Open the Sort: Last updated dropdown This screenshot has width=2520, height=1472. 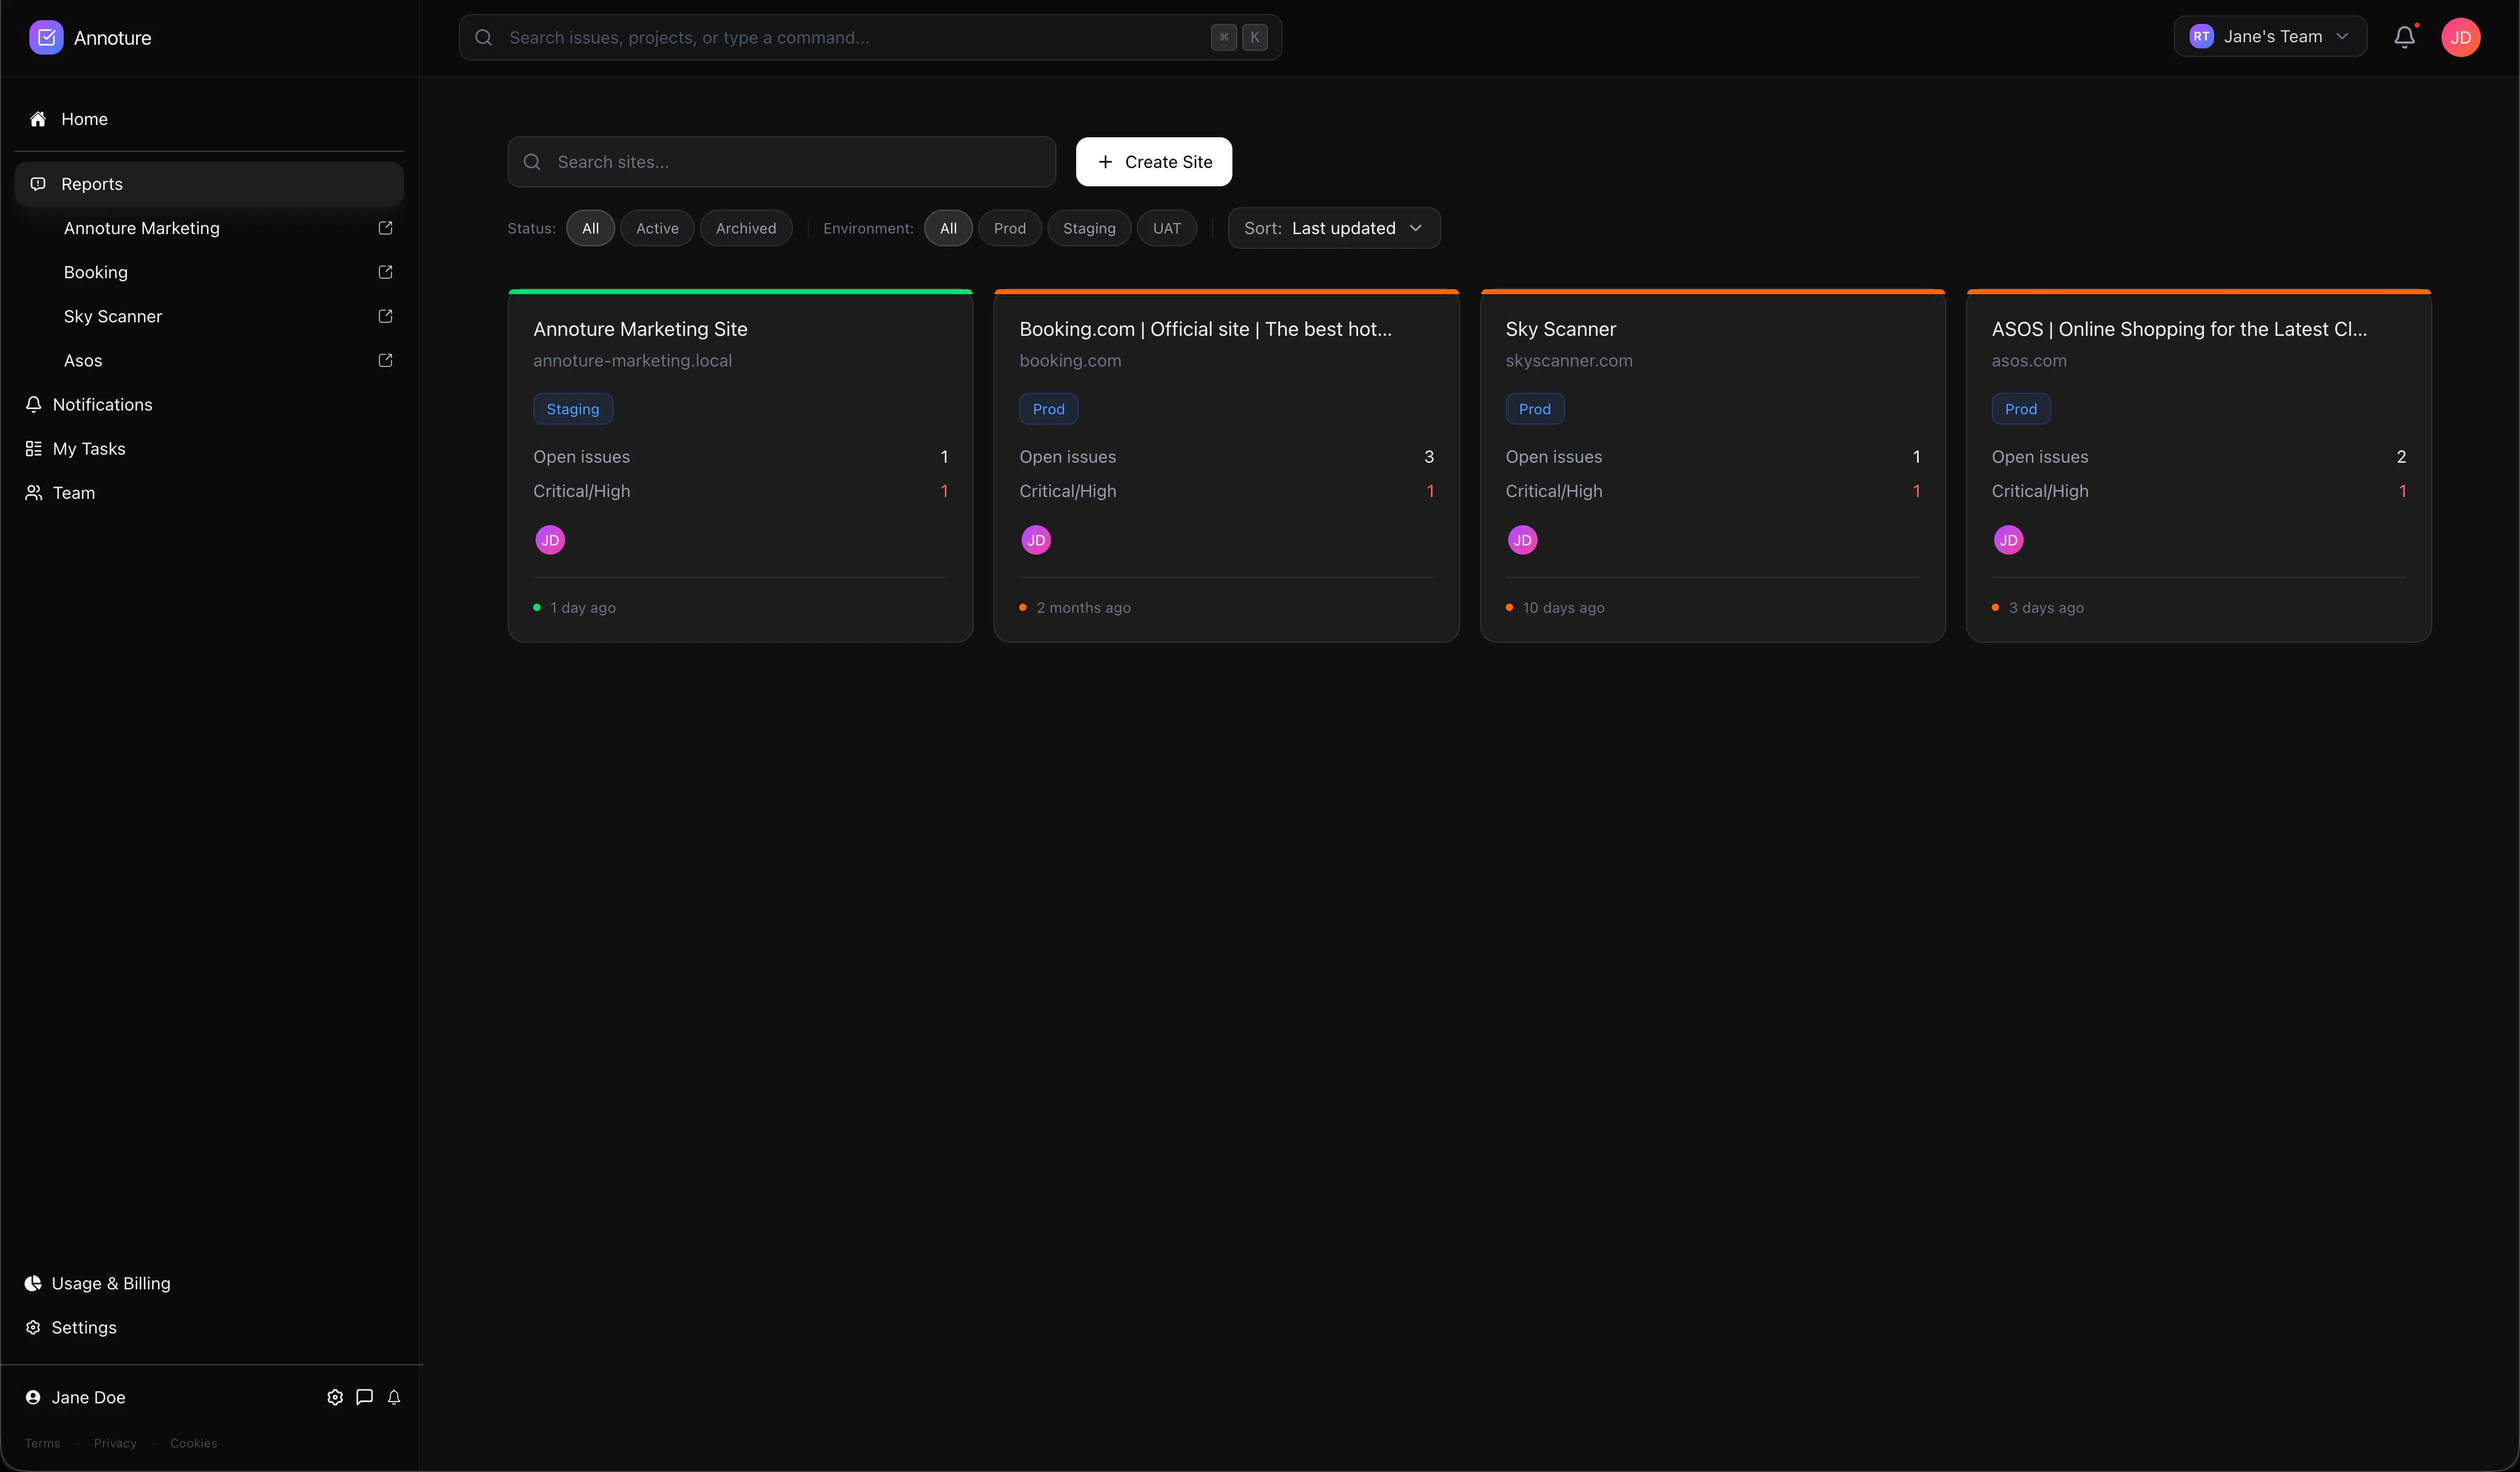tap(1334, 228)
